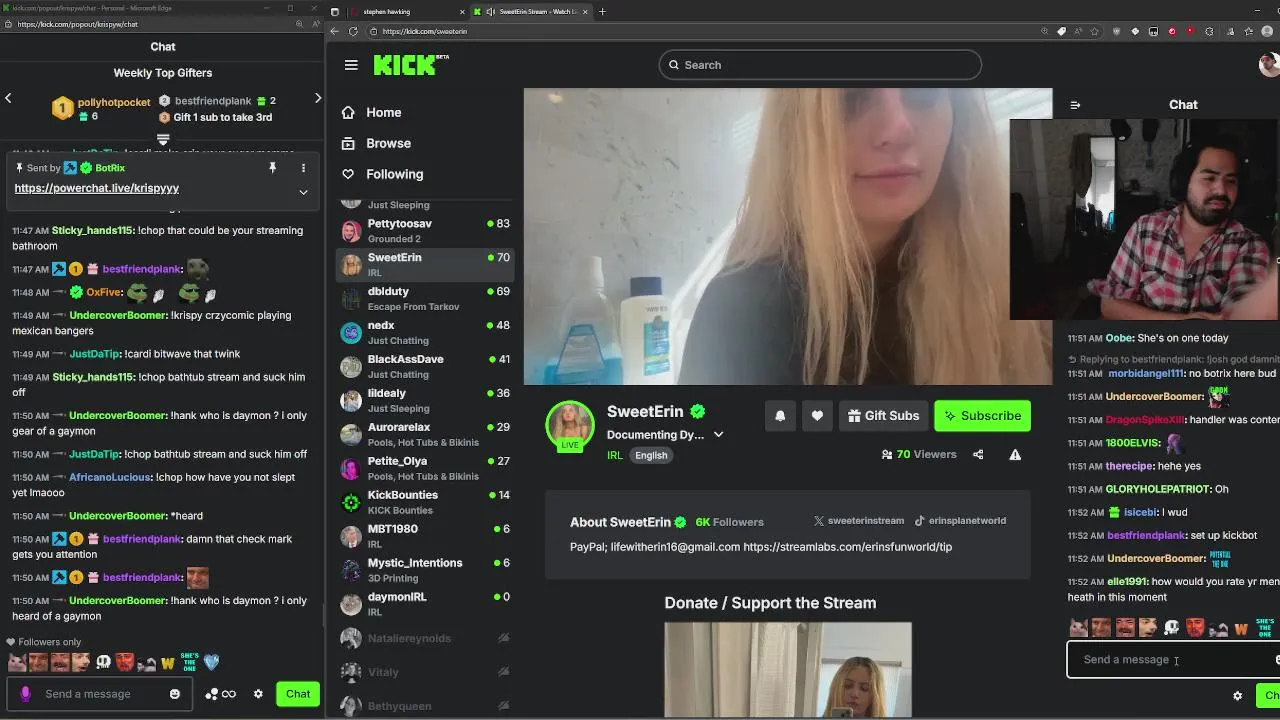This screenshot has width=1280, height=720.
Task: Select daymonIRL channel in sidebar
Action: [425, 604]
